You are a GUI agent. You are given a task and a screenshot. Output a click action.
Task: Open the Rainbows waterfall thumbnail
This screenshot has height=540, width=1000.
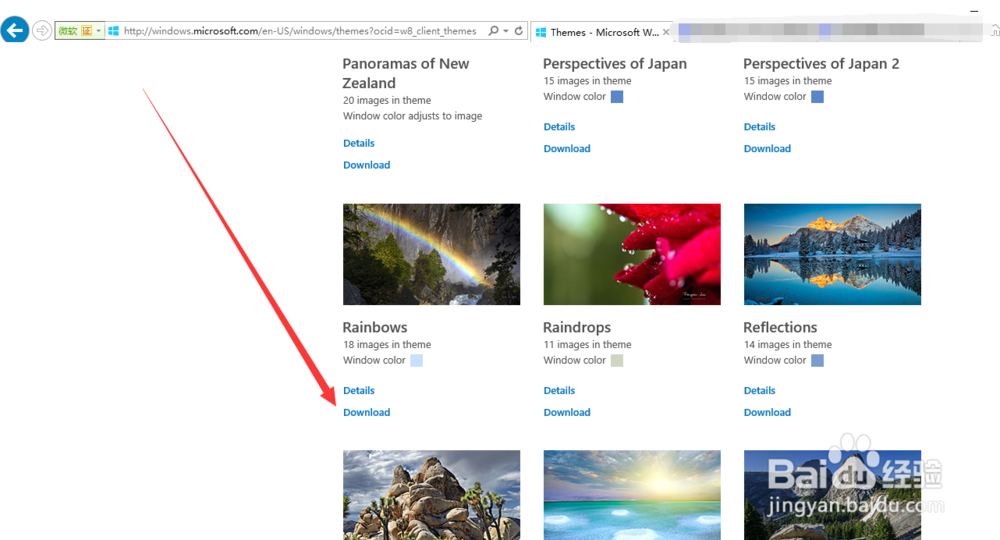[x=431, y=254]
